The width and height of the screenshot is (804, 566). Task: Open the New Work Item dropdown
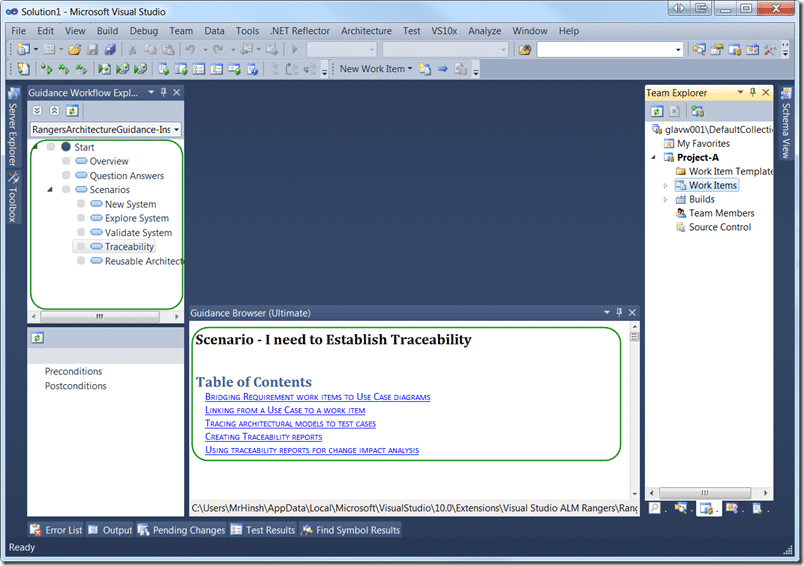[410, 69]
